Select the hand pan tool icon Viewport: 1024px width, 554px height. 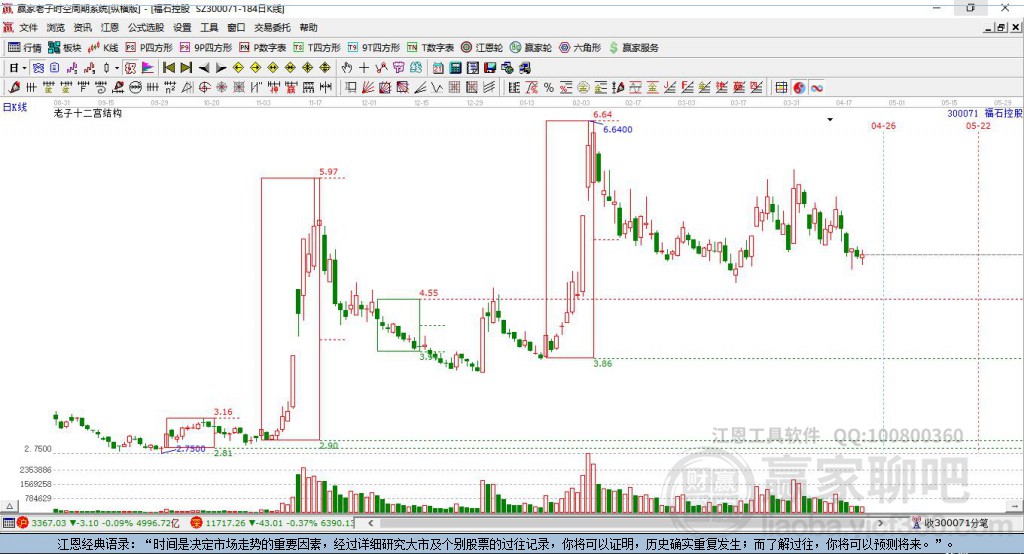point(346,67)
